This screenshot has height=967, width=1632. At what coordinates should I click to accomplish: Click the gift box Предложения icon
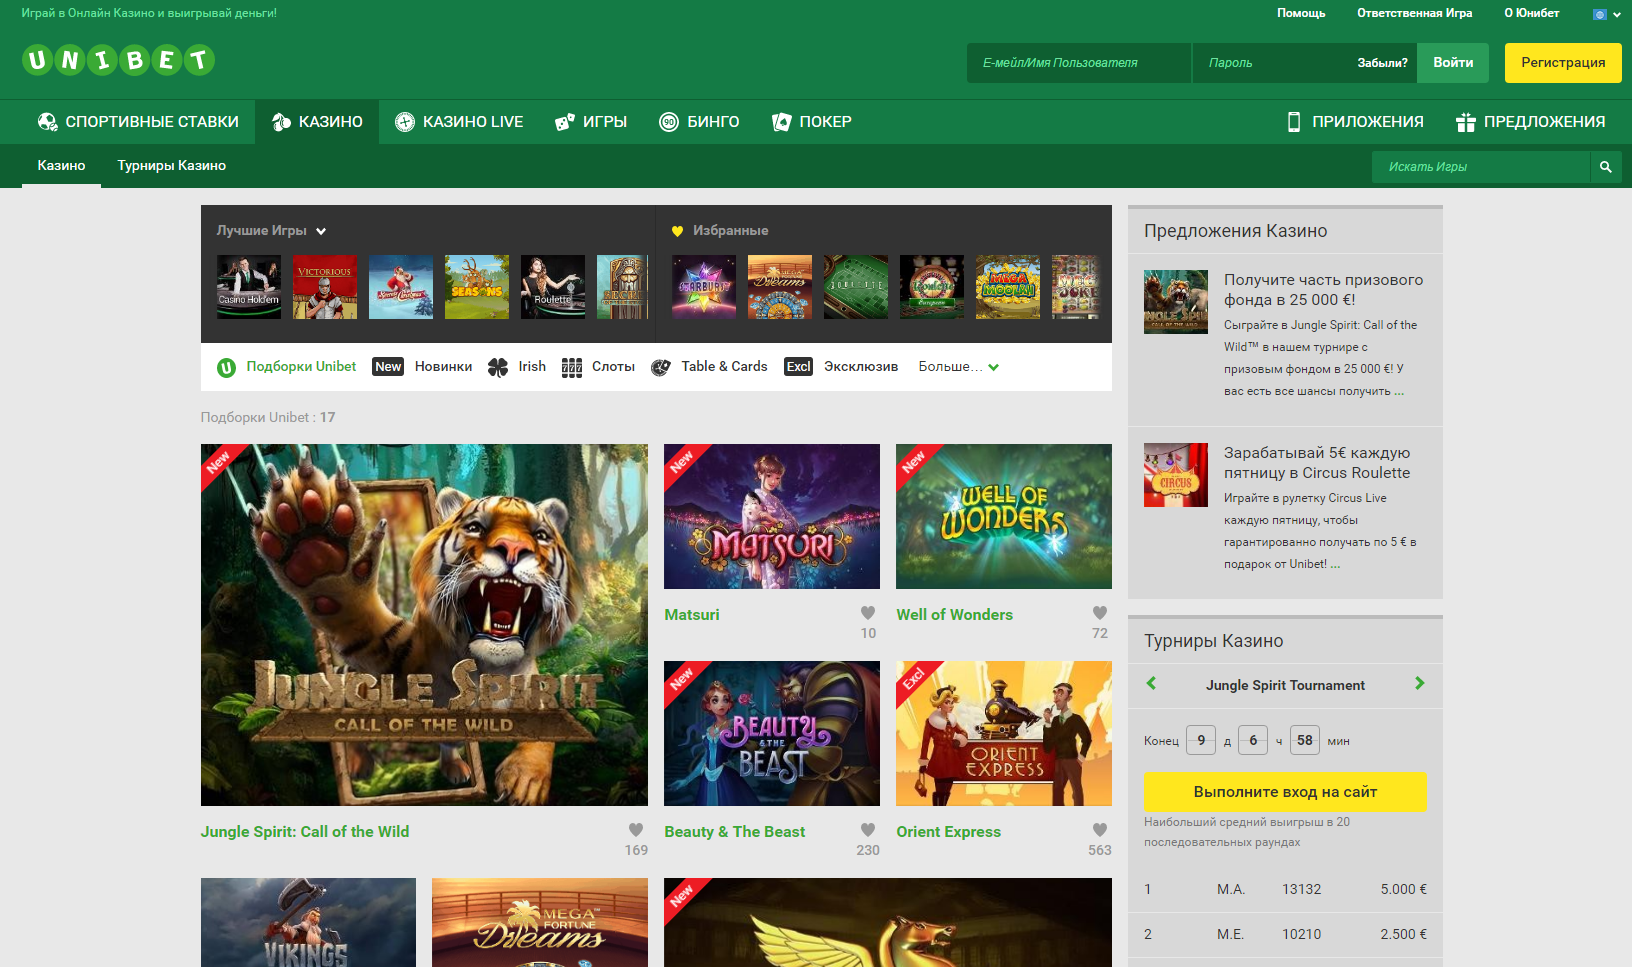click(x=1466, y=122)
